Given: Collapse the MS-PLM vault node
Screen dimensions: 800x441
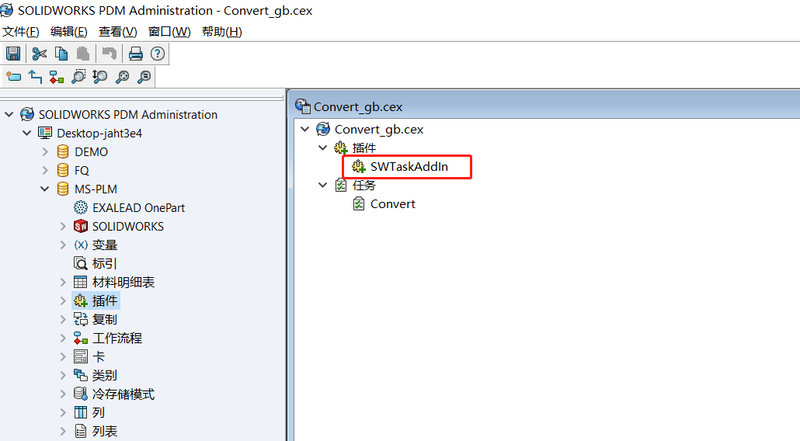Looking at the screenshot, I should click(x=45, y=189).
